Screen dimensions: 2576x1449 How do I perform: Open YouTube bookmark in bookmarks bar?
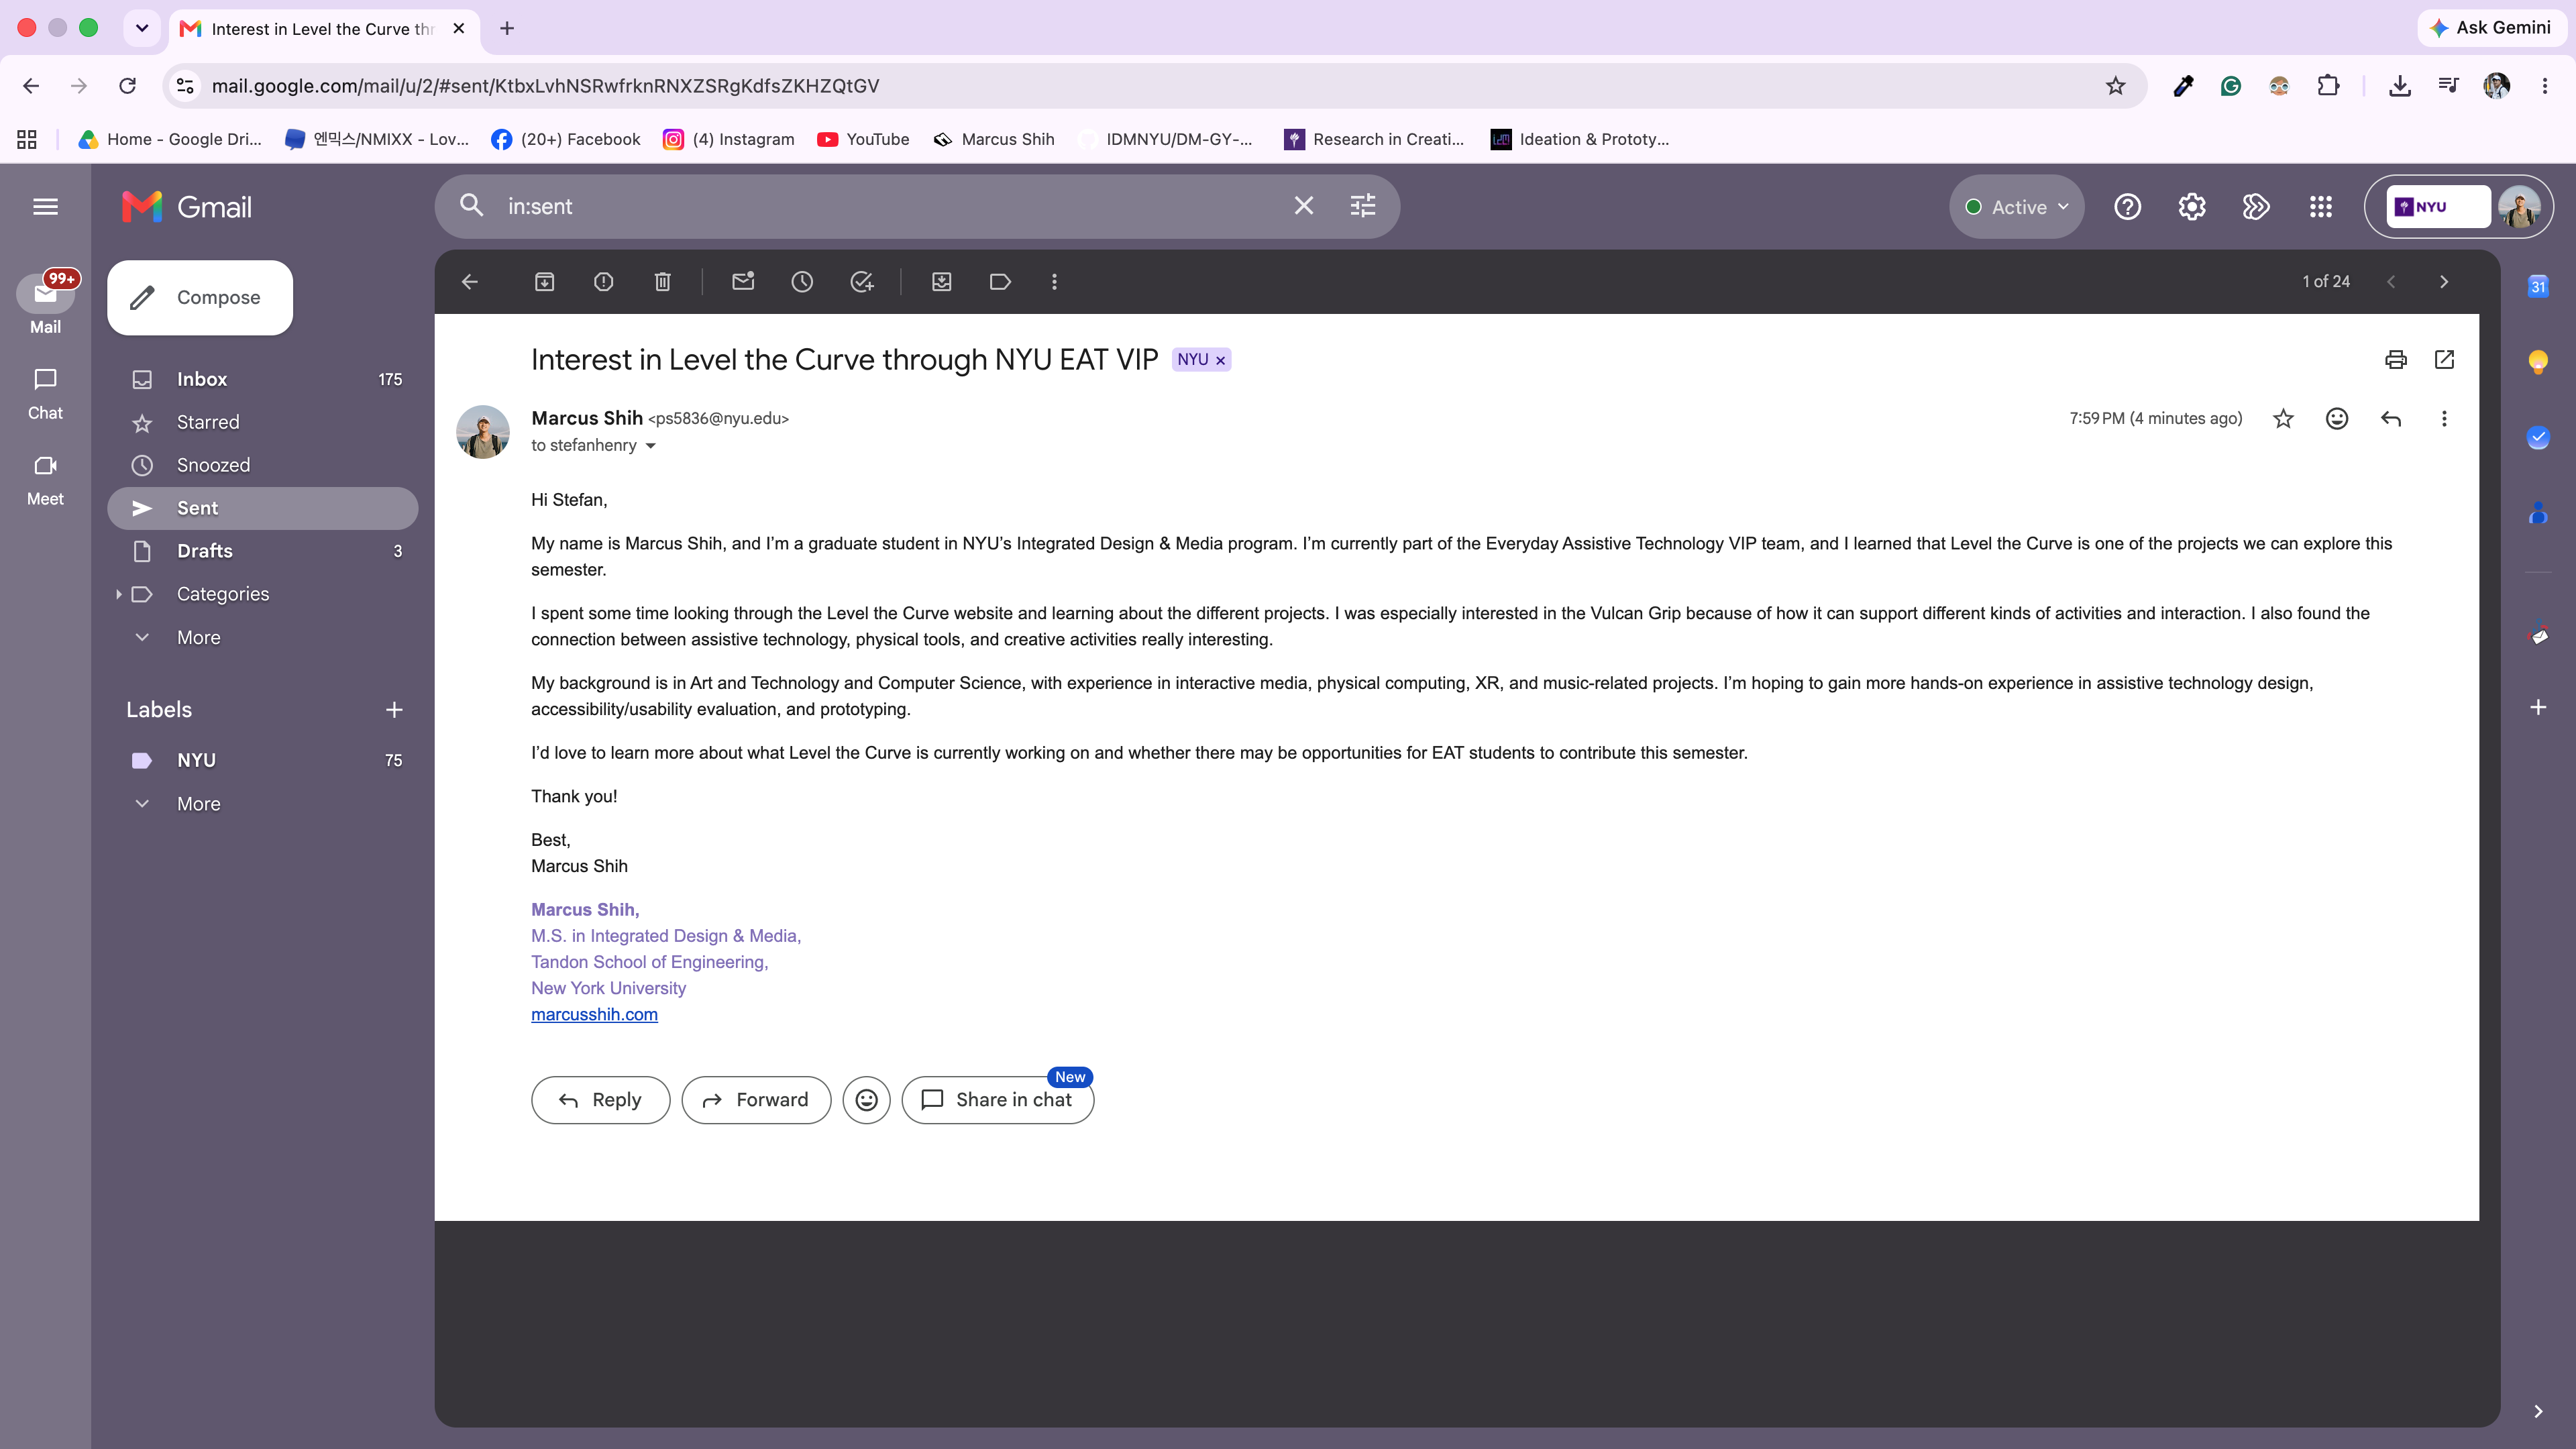[x=863, y=139]
